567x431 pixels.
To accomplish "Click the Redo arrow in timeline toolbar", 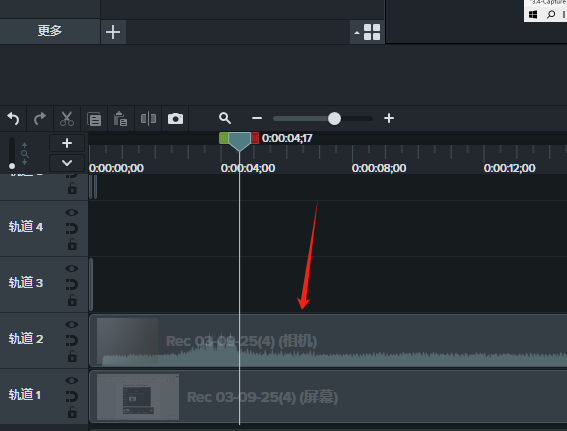I will [40, 118].
